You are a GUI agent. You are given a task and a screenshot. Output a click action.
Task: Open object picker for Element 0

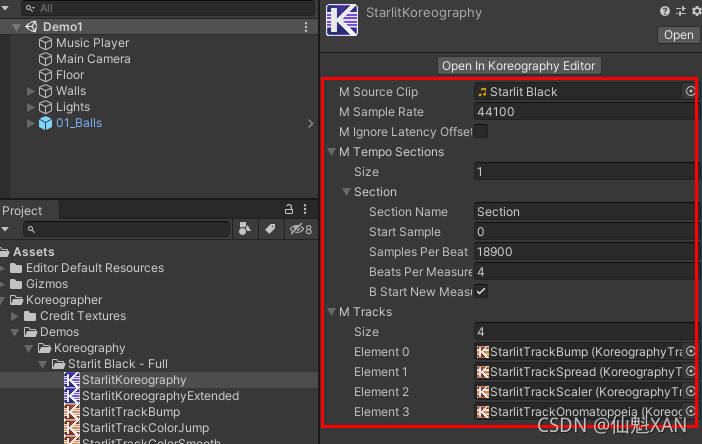tap(690, 351)
